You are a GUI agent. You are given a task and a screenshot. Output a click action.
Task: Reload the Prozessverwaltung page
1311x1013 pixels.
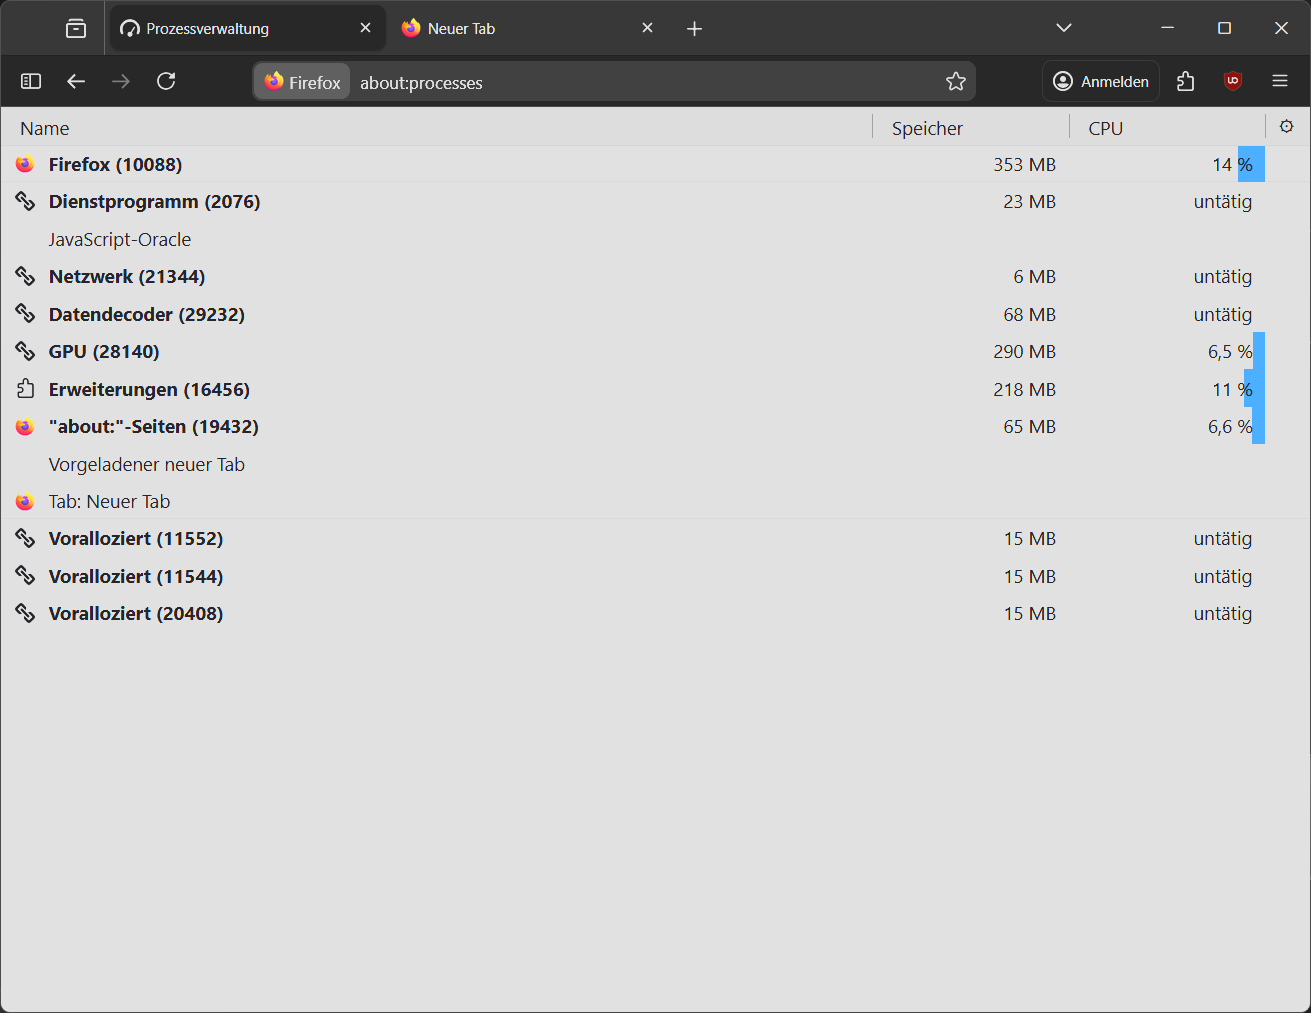166,81
